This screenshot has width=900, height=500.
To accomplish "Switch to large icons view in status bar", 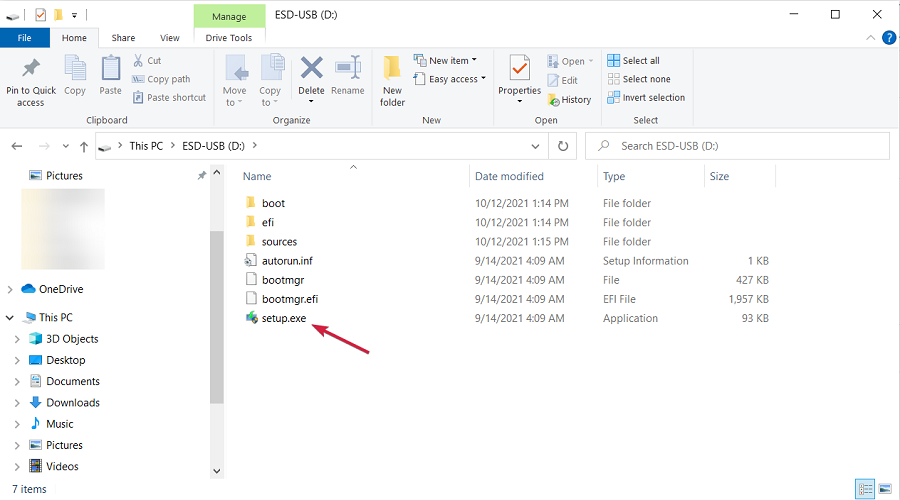I will (x=885, y=489).
